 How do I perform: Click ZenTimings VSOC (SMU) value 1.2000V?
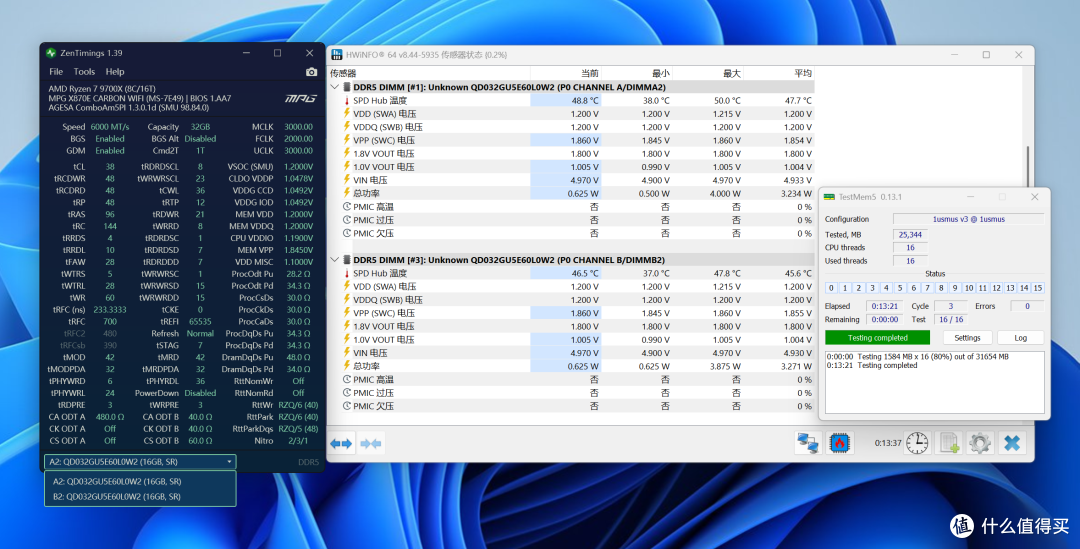(299, 167)
